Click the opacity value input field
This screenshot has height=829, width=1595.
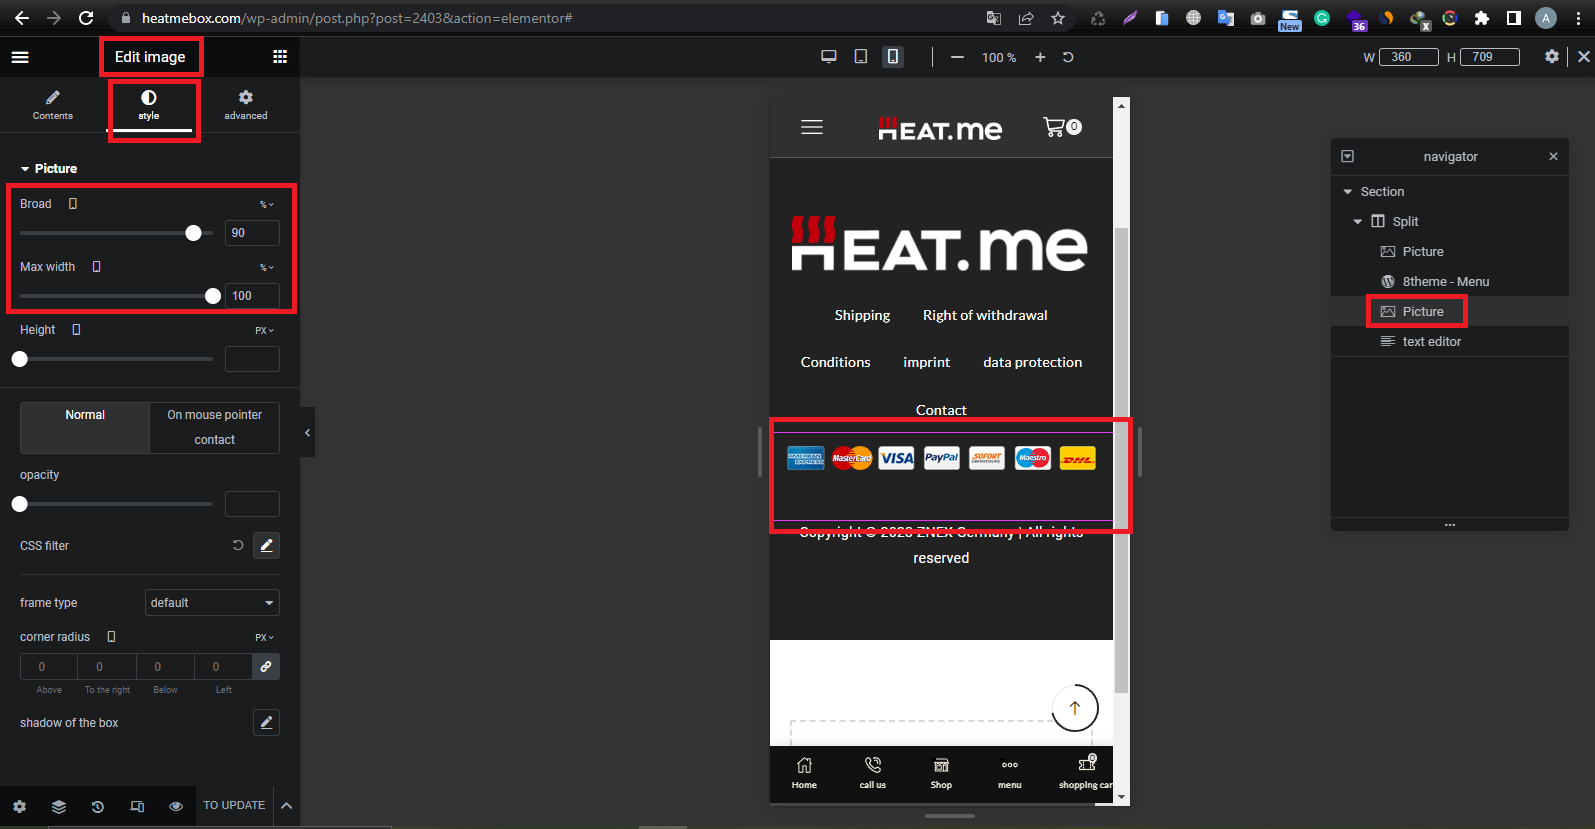[252, 504]
